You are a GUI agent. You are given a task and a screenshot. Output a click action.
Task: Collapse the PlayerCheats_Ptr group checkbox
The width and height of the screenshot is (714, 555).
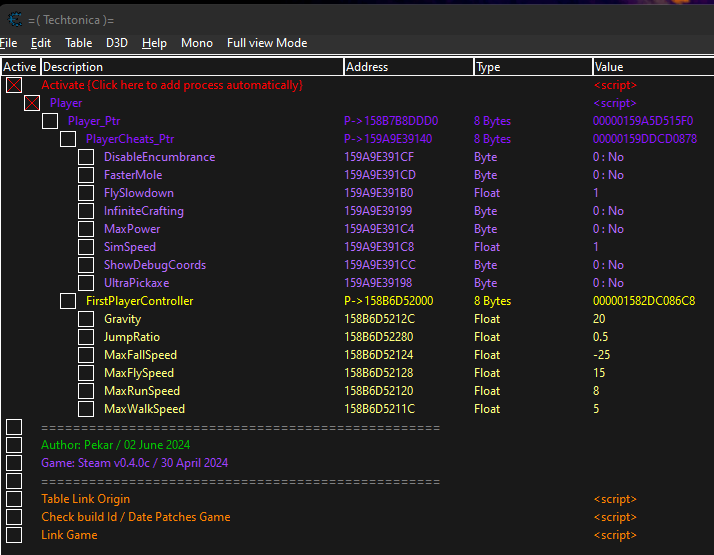68,139
